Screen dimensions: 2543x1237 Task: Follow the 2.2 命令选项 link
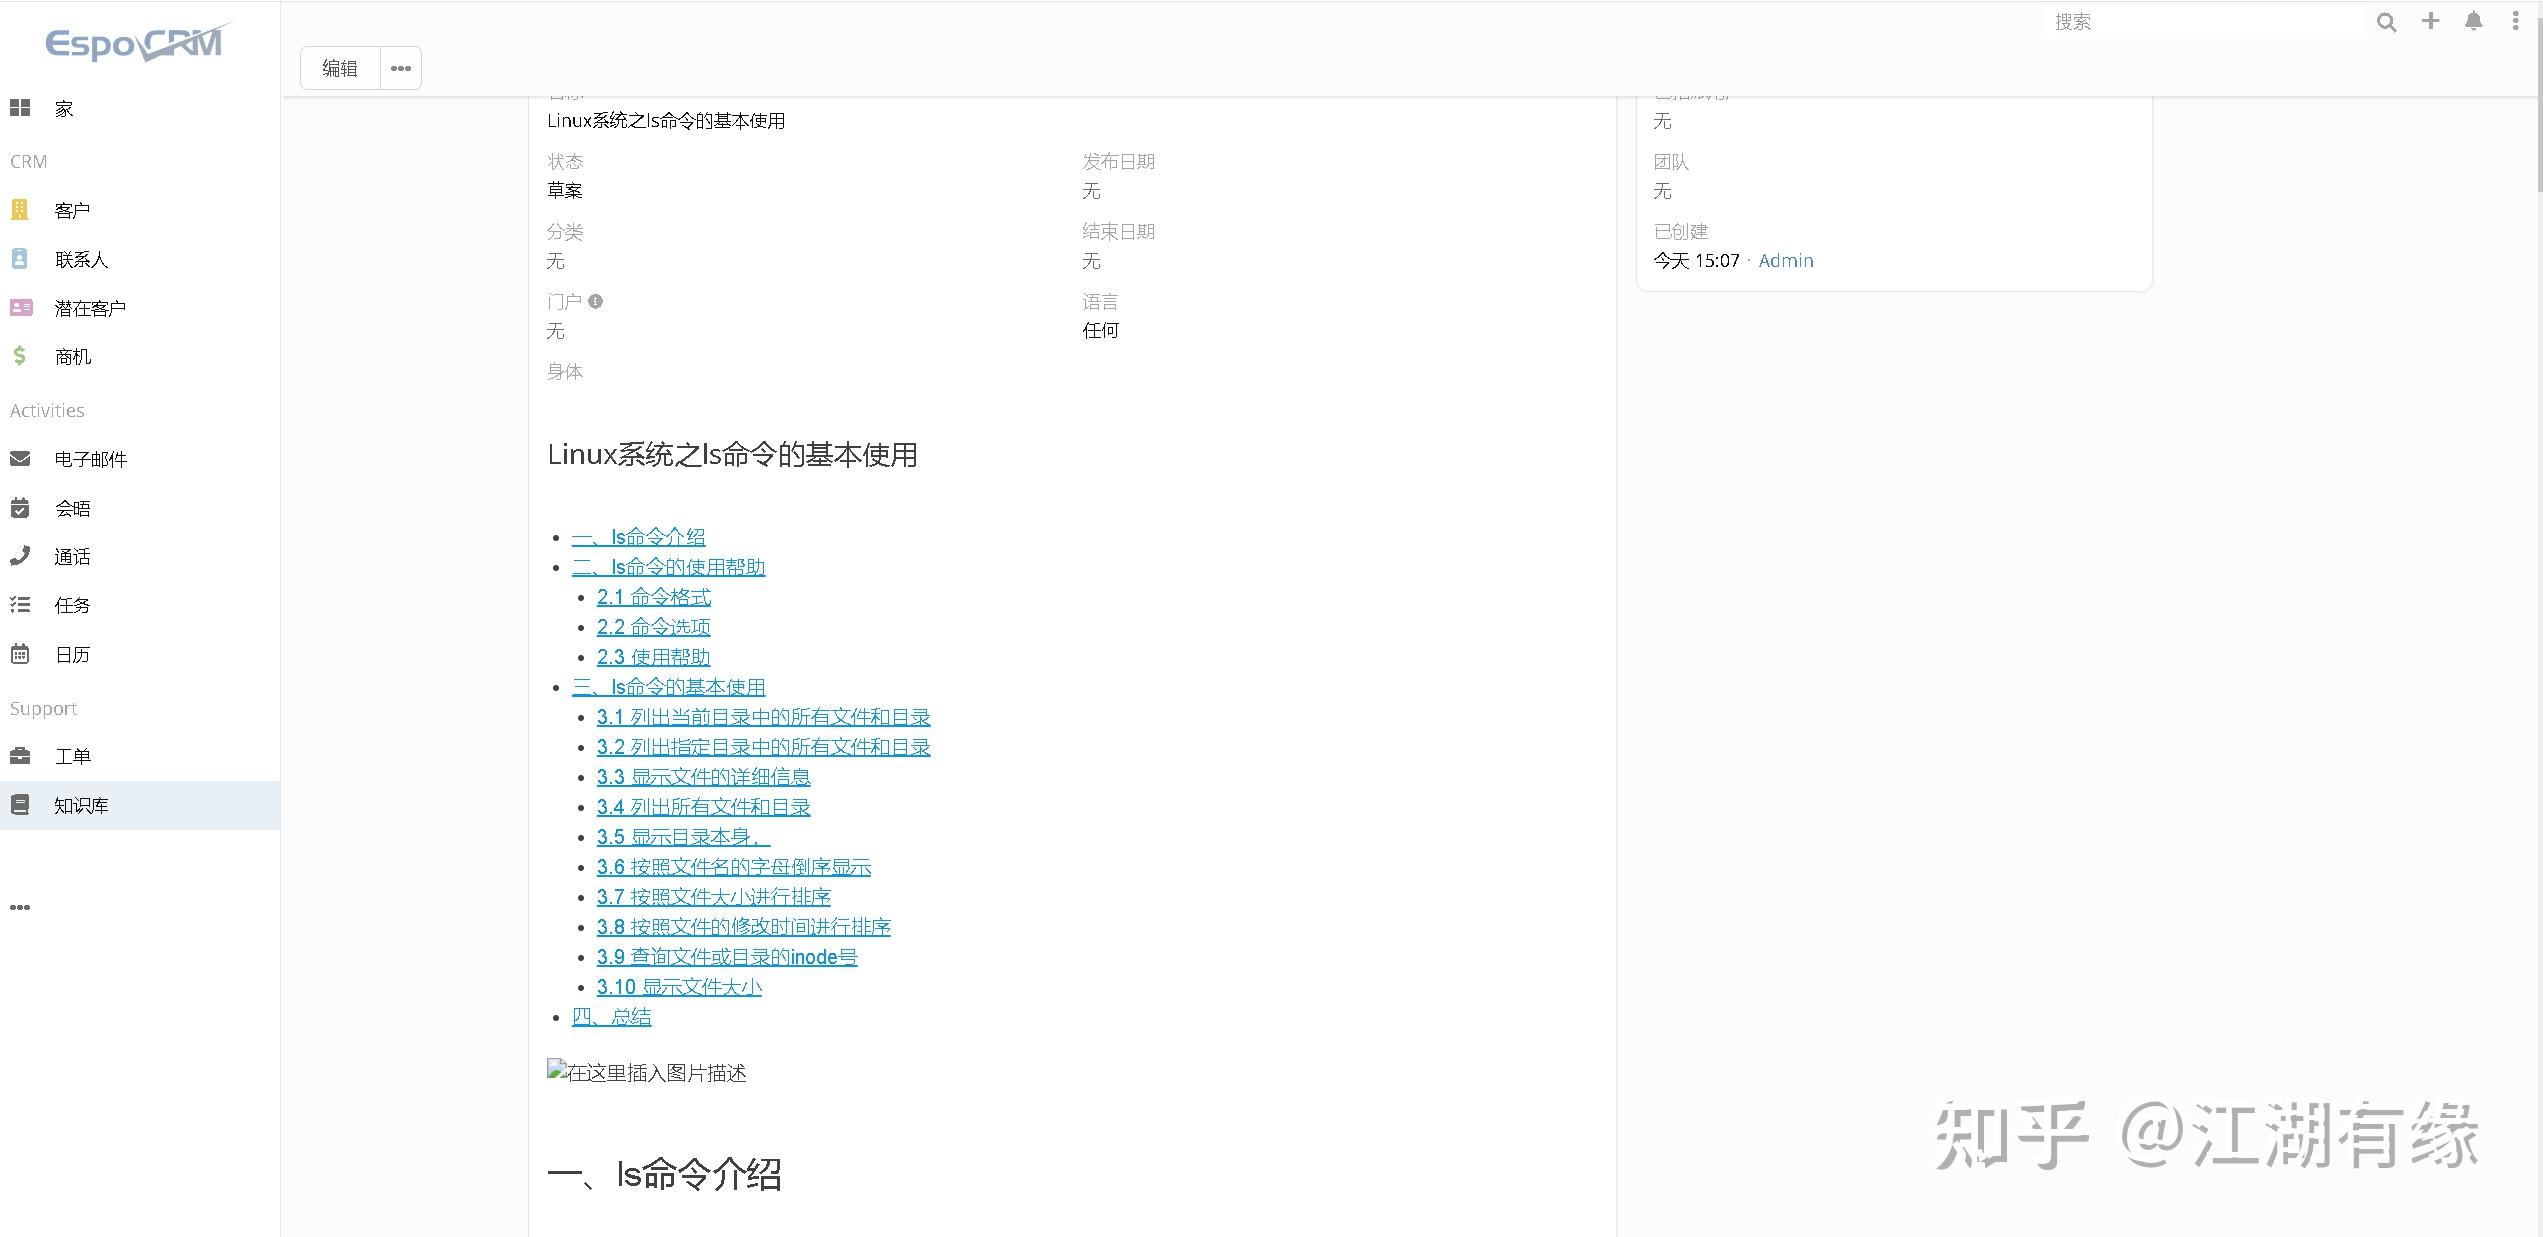tap(653, 627)
